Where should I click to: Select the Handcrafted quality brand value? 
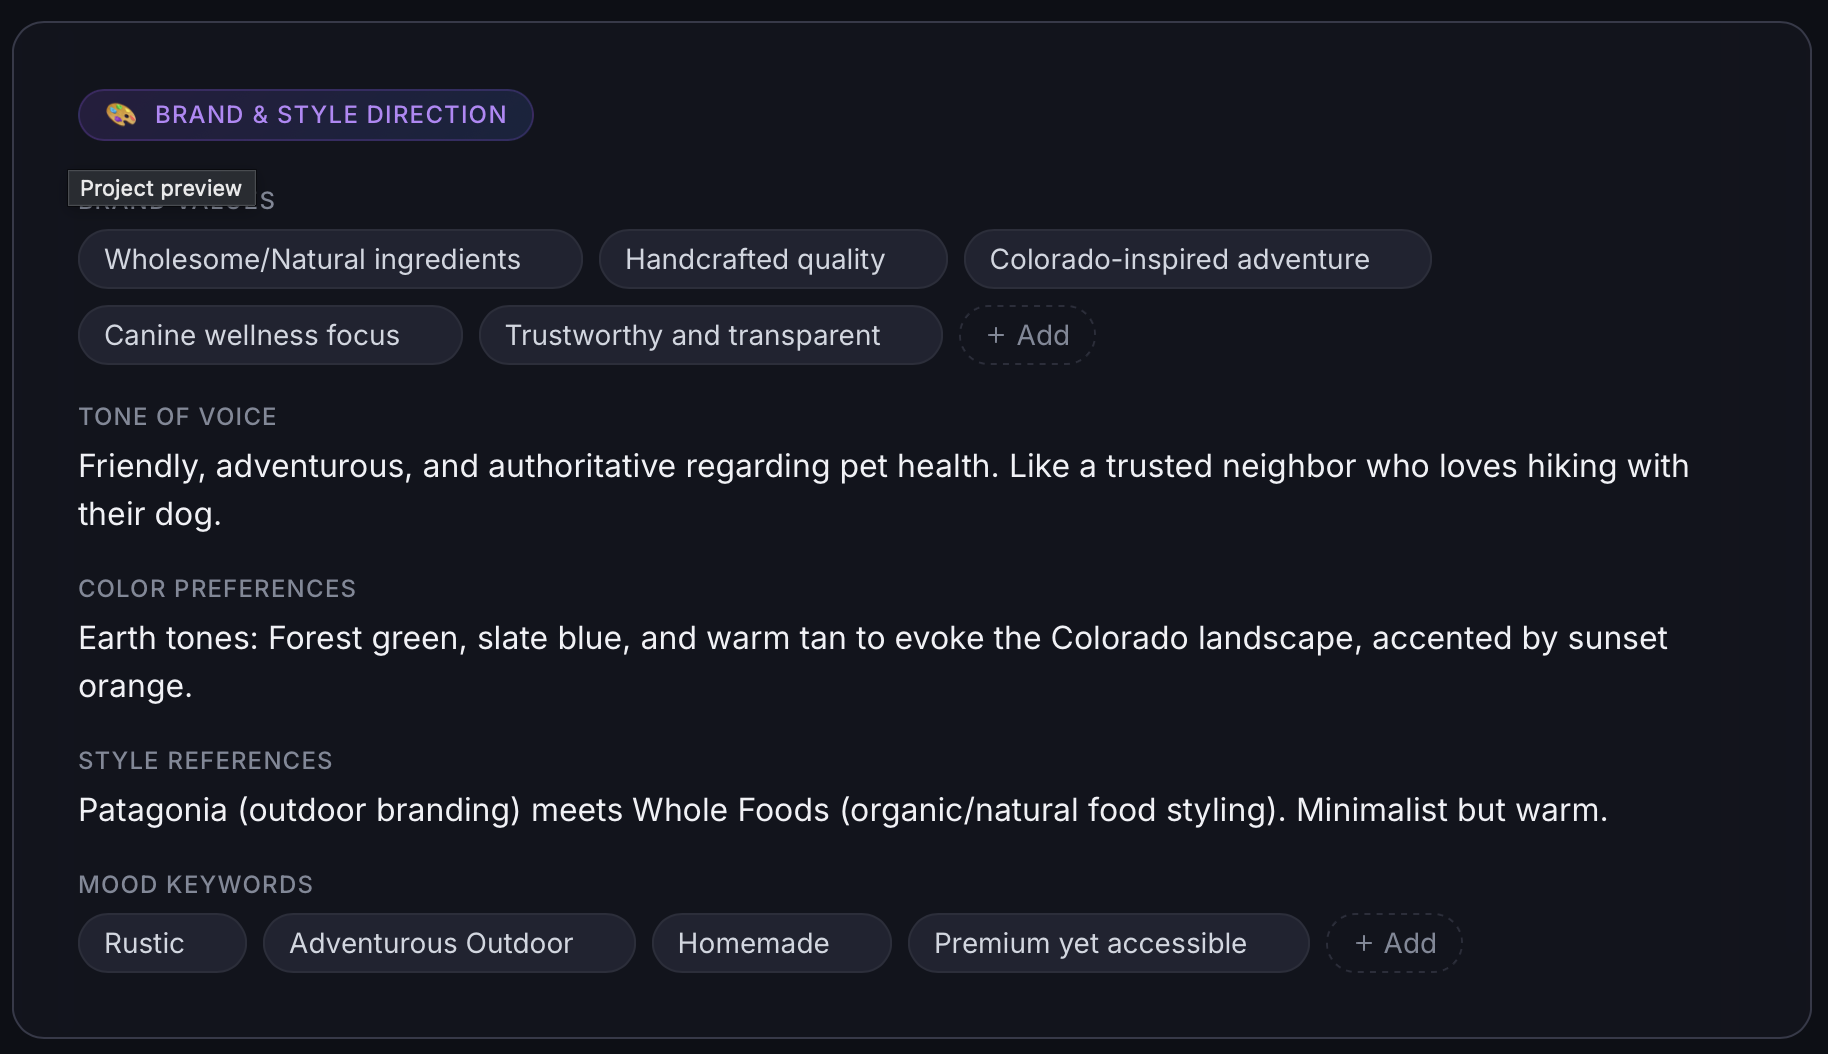coord(772,259)
